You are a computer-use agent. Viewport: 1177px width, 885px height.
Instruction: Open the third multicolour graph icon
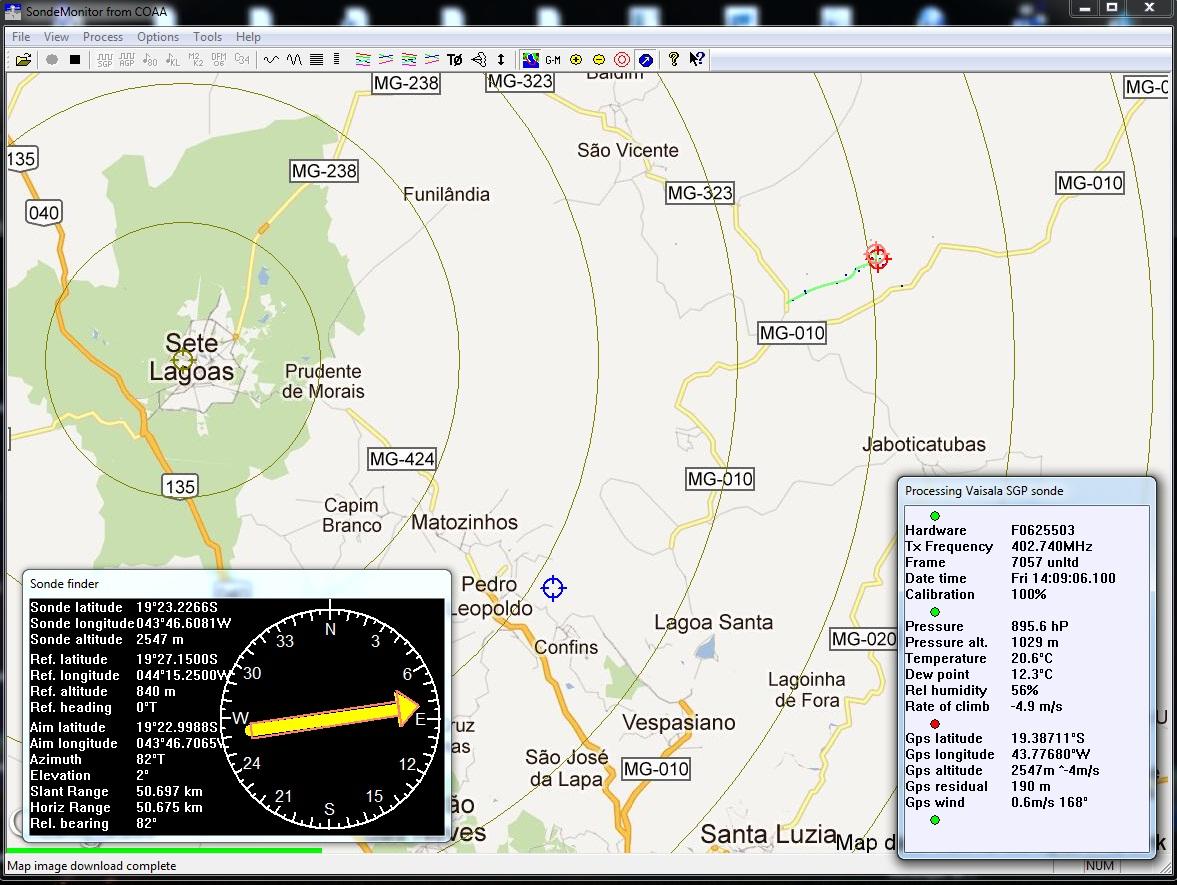point(409,59)
